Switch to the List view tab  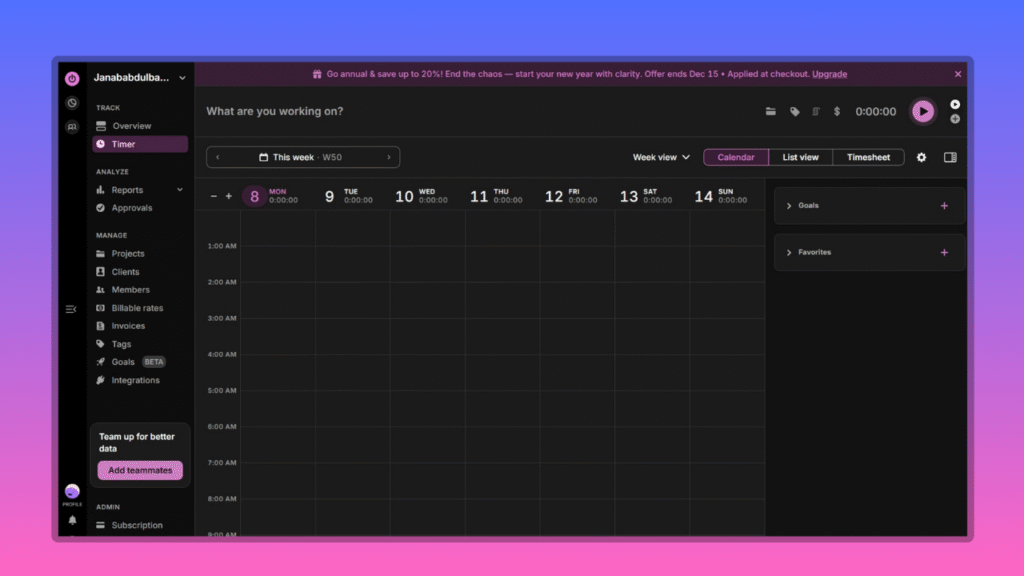[800, 157]
